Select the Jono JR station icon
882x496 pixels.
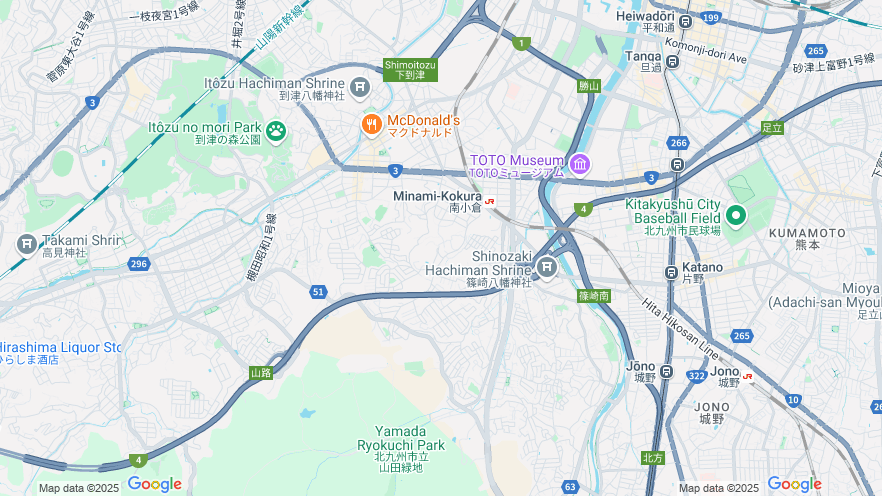(x=747, y=376)
